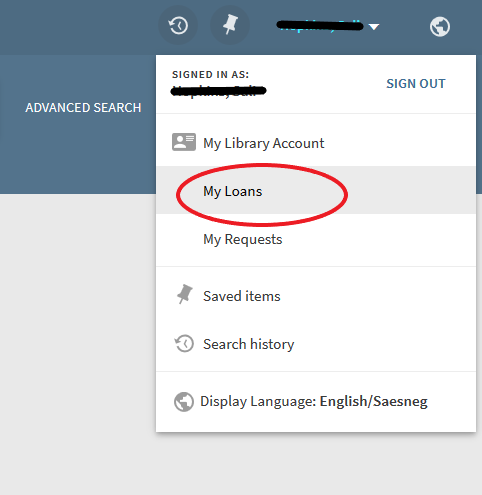Click the SIGNED IN AS heading

[211, 74]
